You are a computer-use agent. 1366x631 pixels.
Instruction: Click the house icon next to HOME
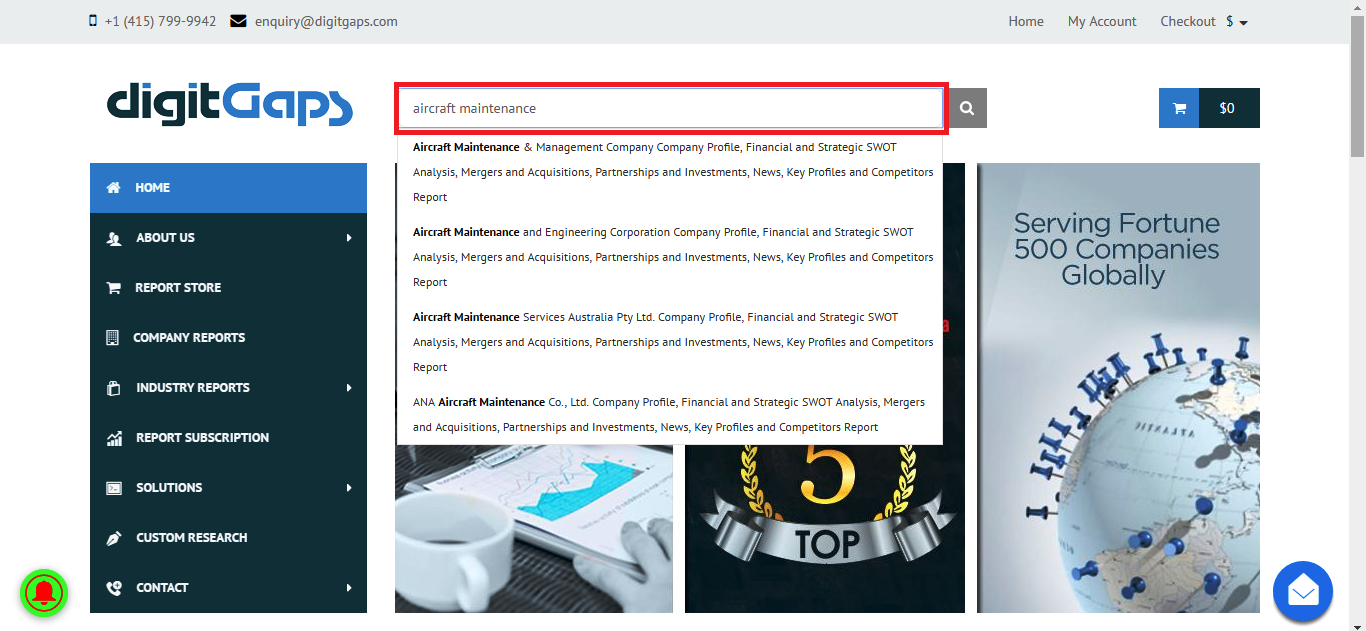[x=114, y=188]
